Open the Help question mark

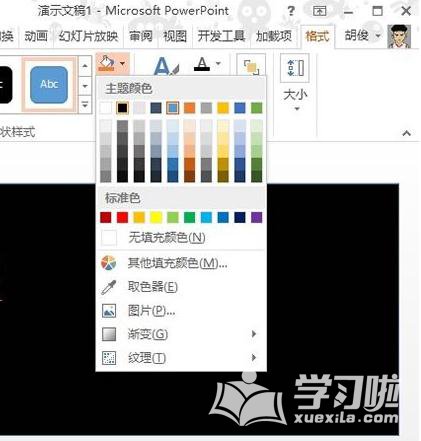(x=291, y=11)
